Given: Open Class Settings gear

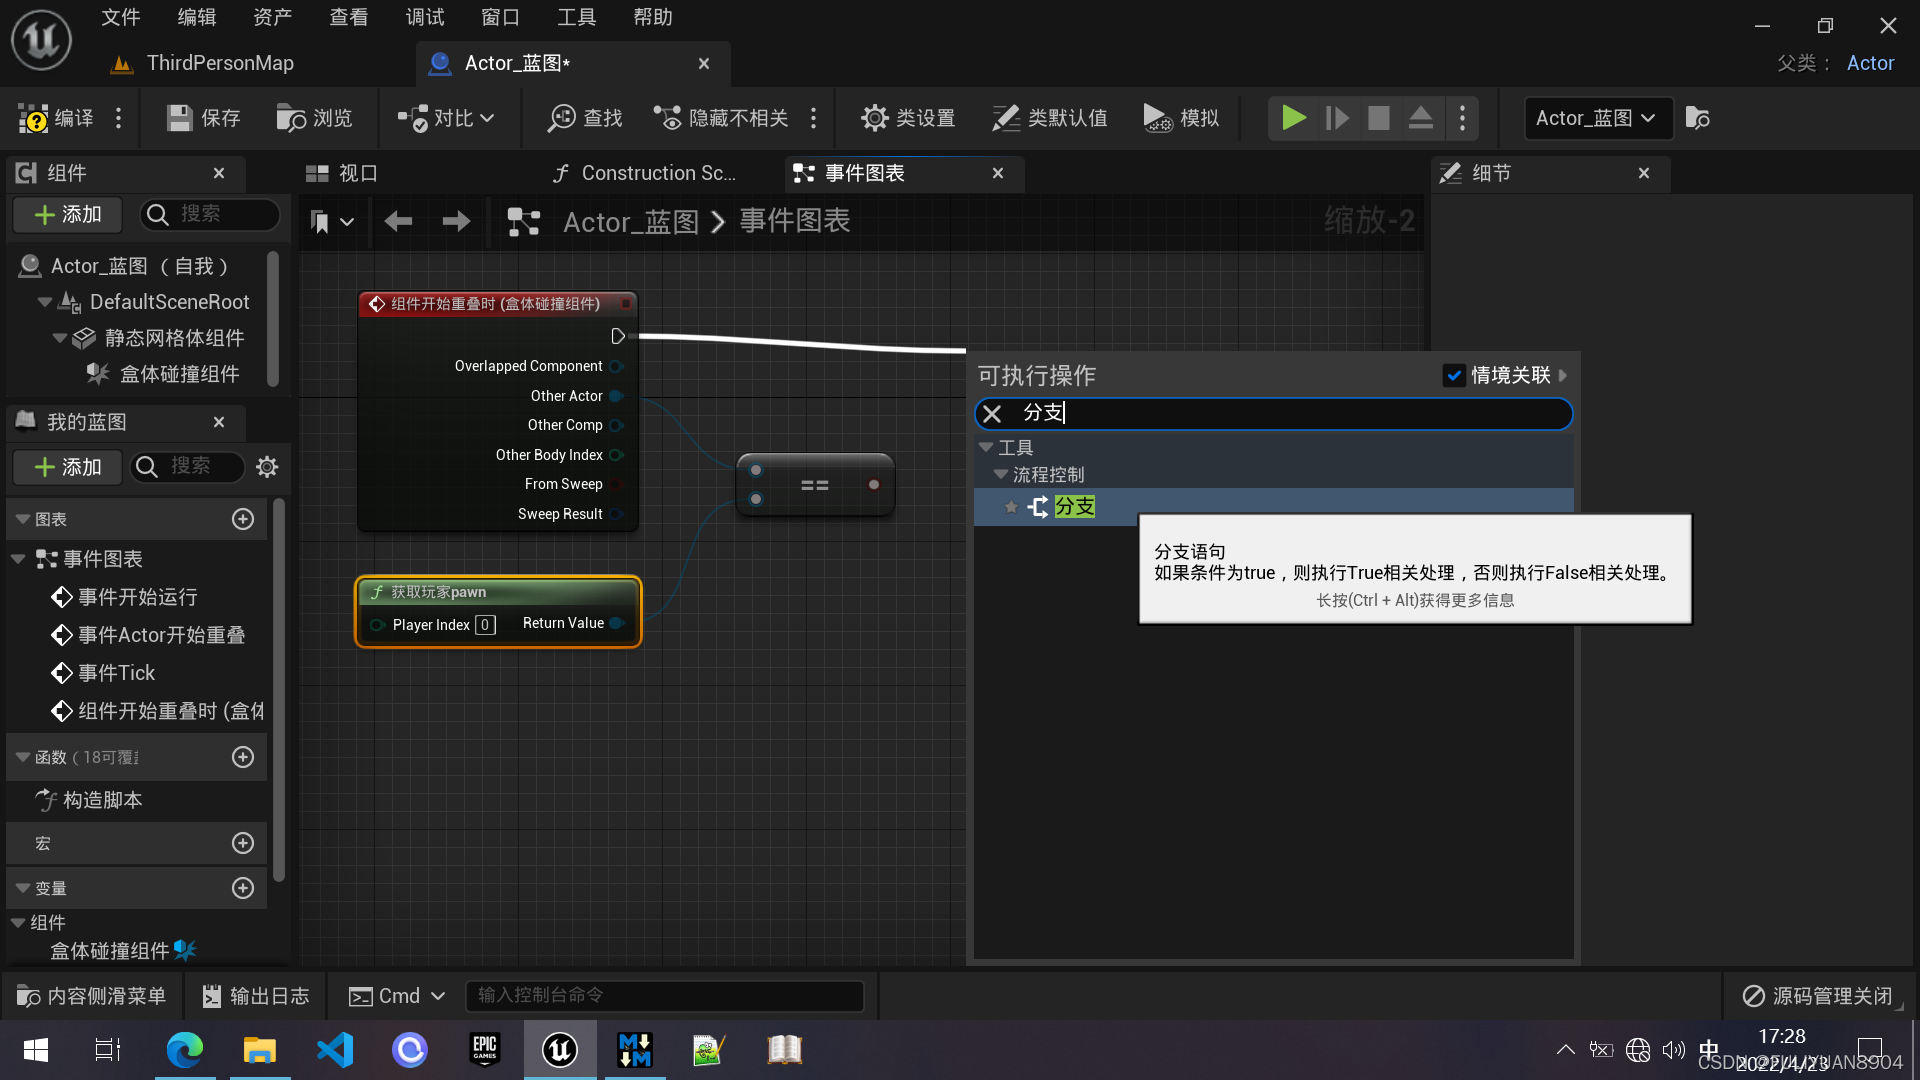Looking at the screenshot, I should 874,118.
